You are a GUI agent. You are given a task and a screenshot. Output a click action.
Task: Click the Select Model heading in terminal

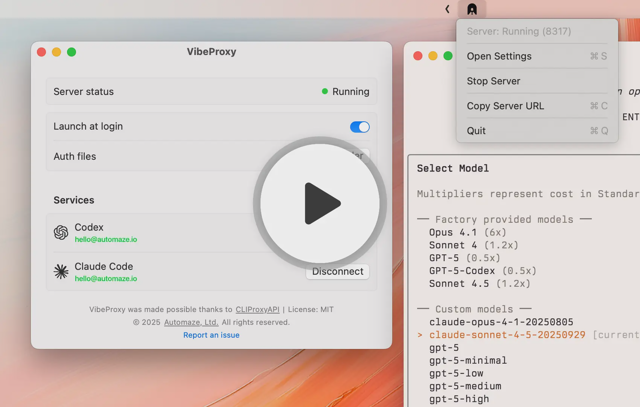click(x=453, y=169)
